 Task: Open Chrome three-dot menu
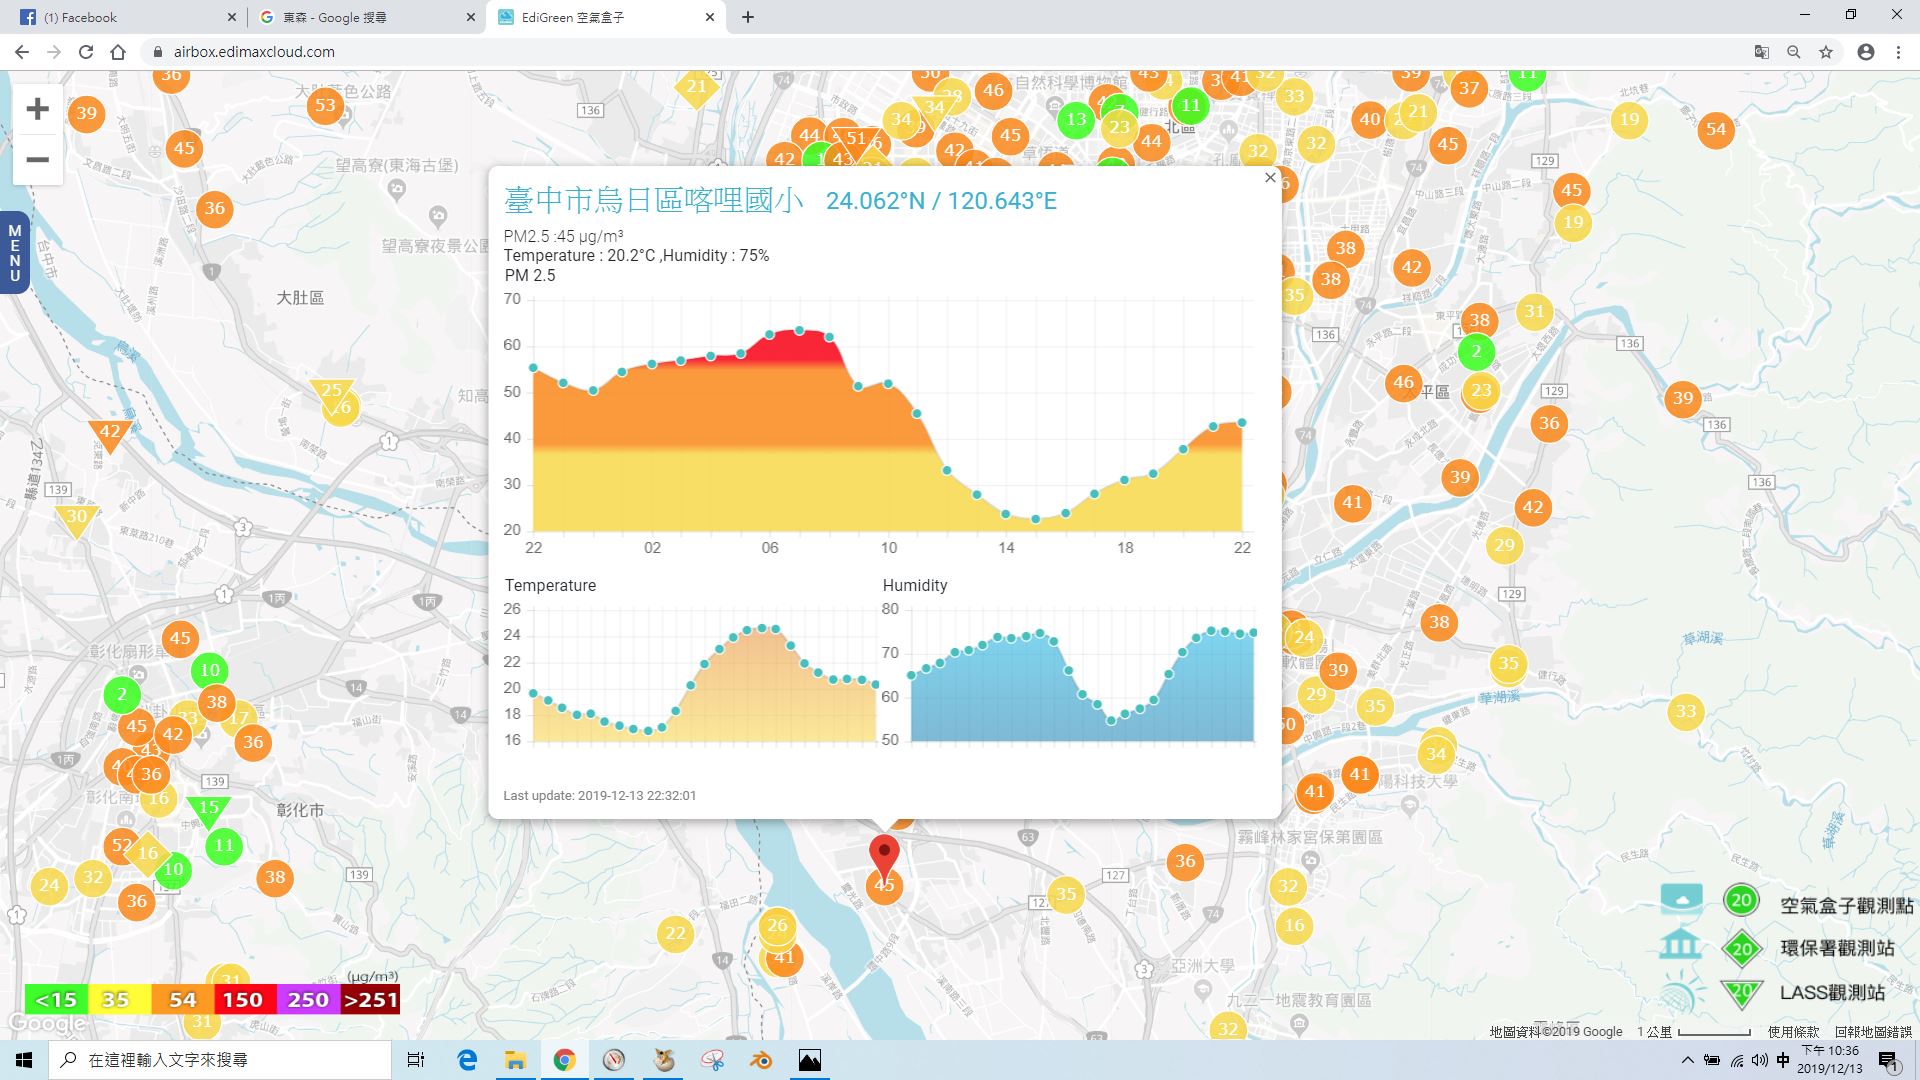point(1898,52)
